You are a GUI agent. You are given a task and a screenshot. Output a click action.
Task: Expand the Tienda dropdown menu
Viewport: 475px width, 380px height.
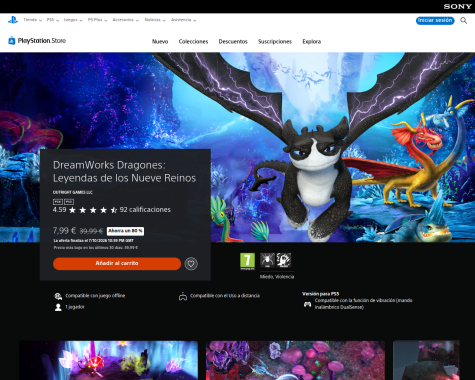point(32,20)
